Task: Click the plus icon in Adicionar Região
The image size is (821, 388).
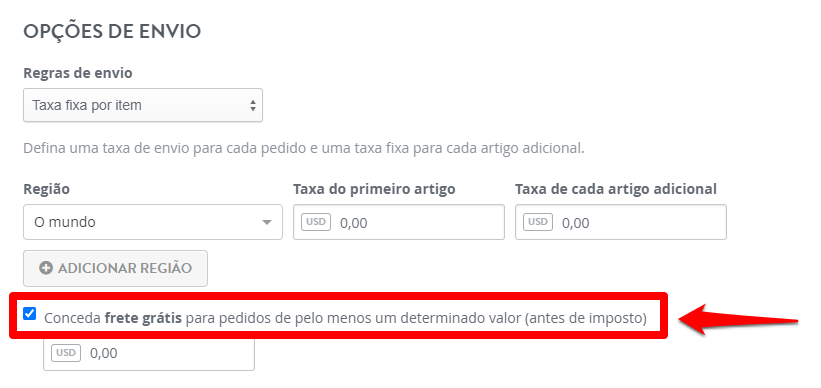Action: pos(46,268)
